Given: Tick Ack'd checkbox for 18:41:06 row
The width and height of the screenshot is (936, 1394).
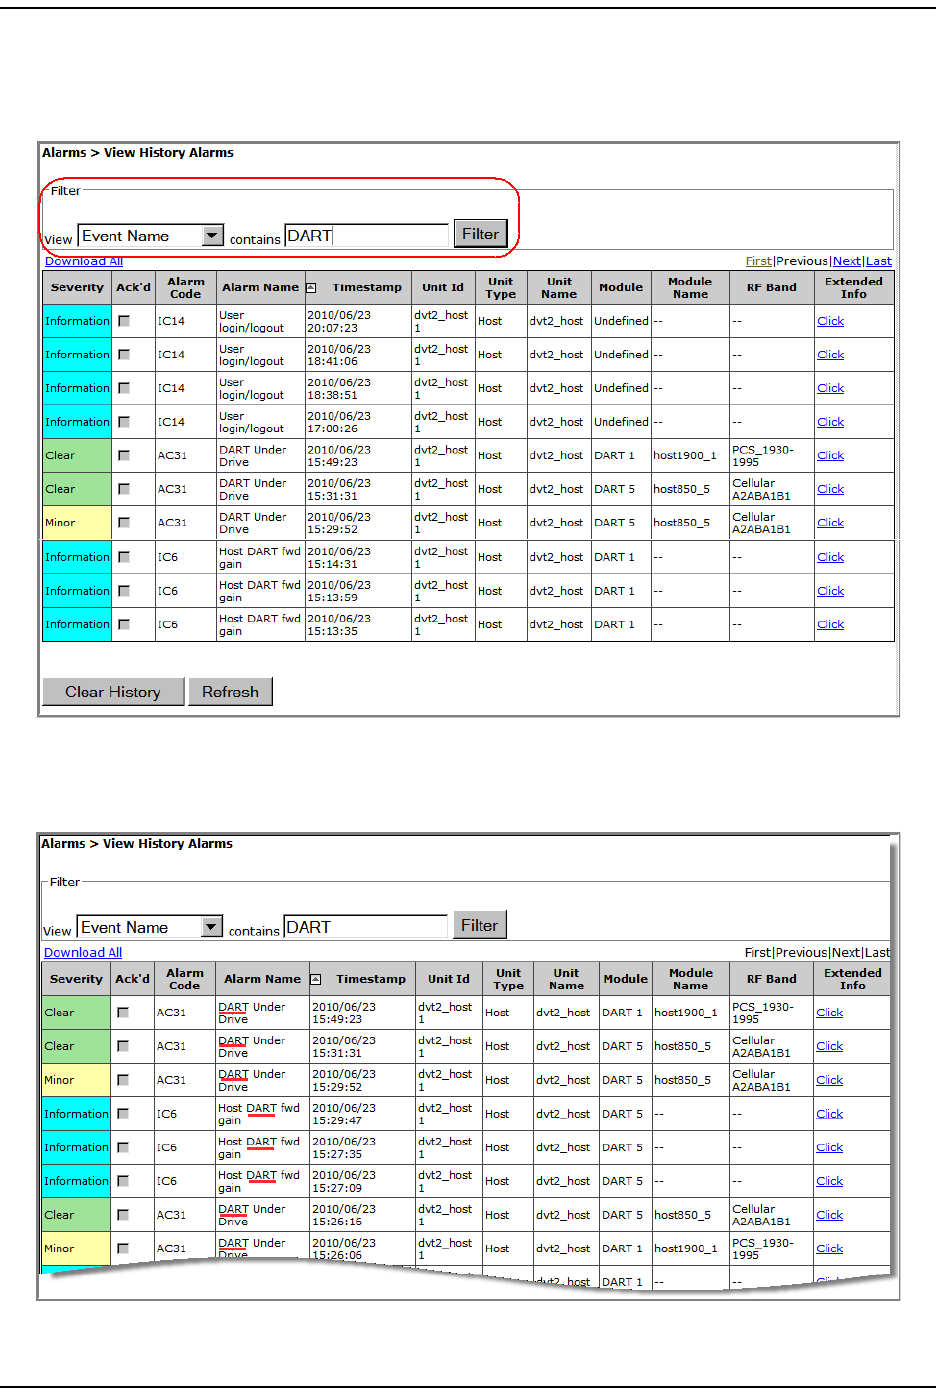Looking at the screenshot, I should pos(124,354).
